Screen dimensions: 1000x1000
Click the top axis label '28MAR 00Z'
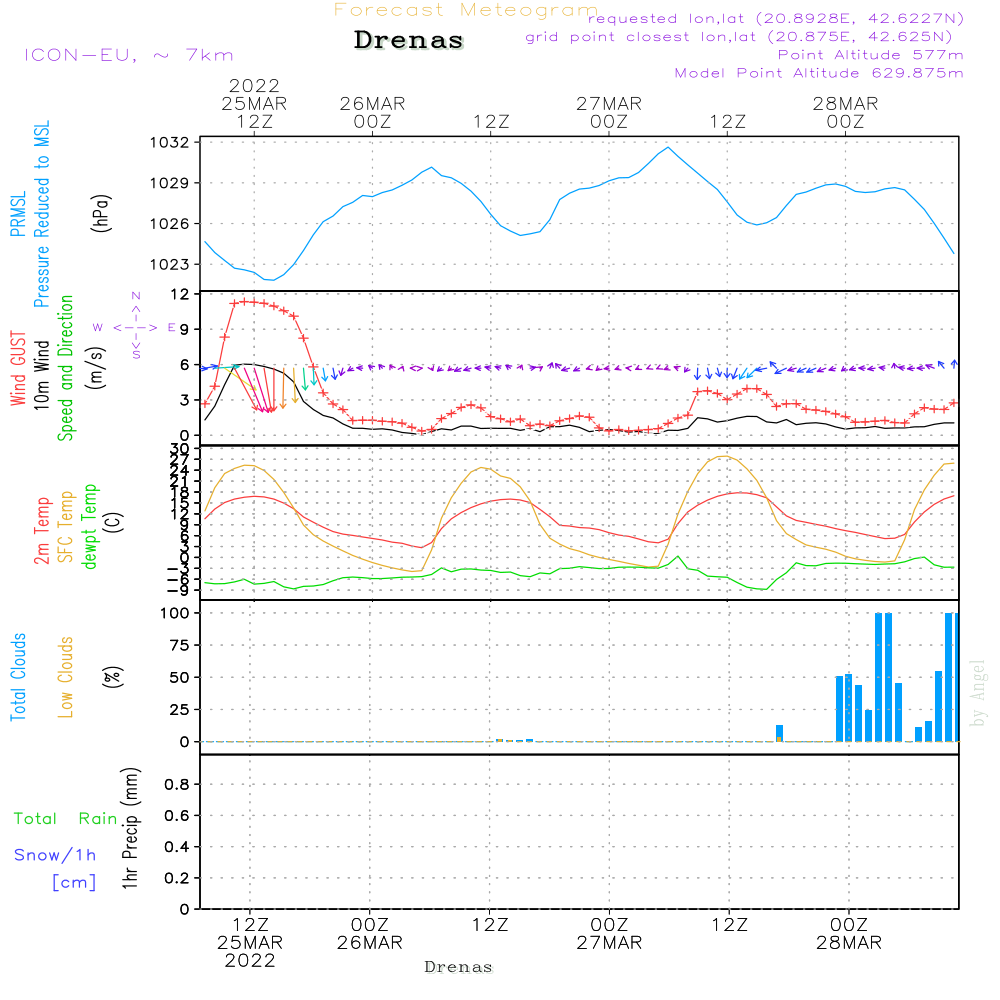846,112
